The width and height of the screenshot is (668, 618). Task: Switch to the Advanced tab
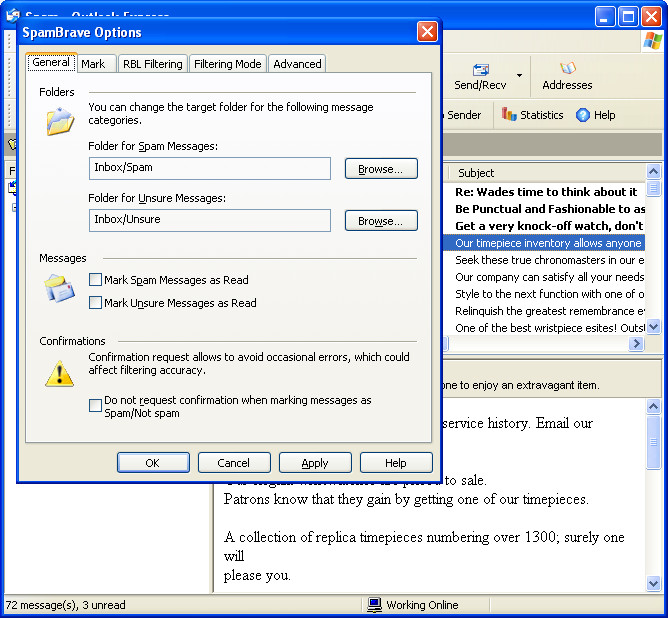(297, 64)
